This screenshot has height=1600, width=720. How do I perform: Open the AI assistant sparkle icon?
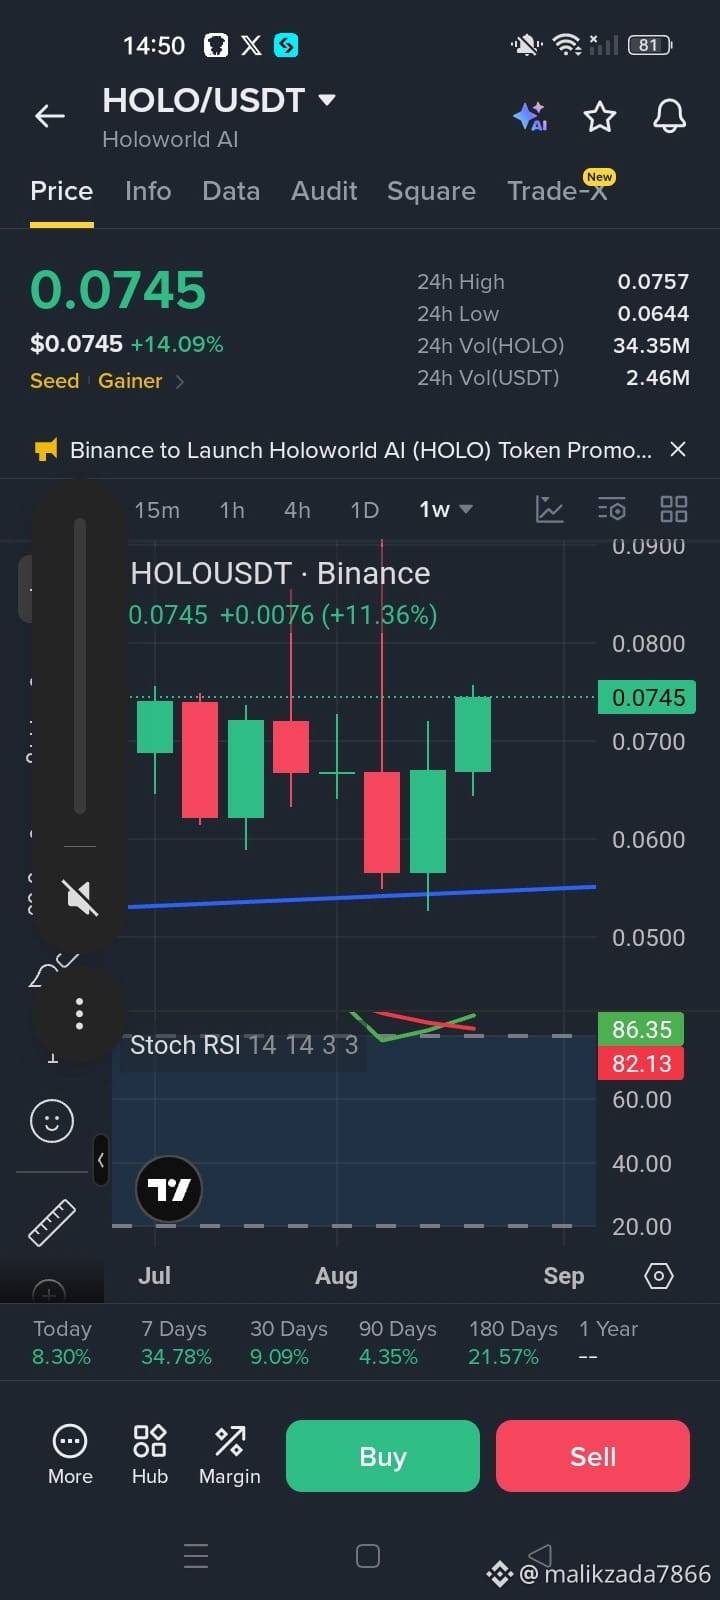530,116
